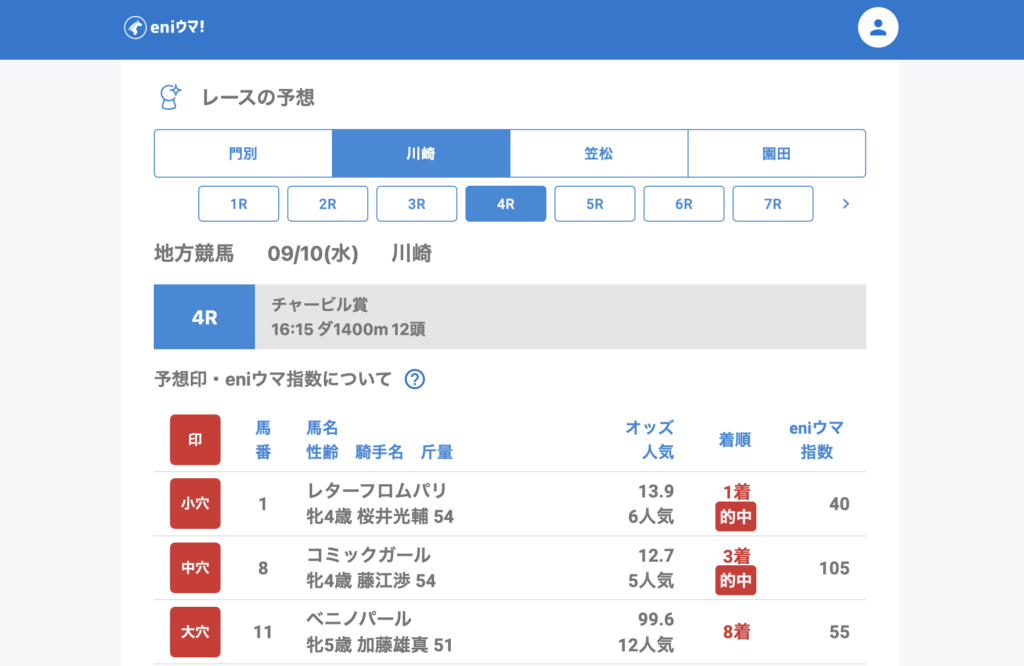Switch to the 園田 racecourse tab
The image size is (1024, 666).
coord(777,153)
